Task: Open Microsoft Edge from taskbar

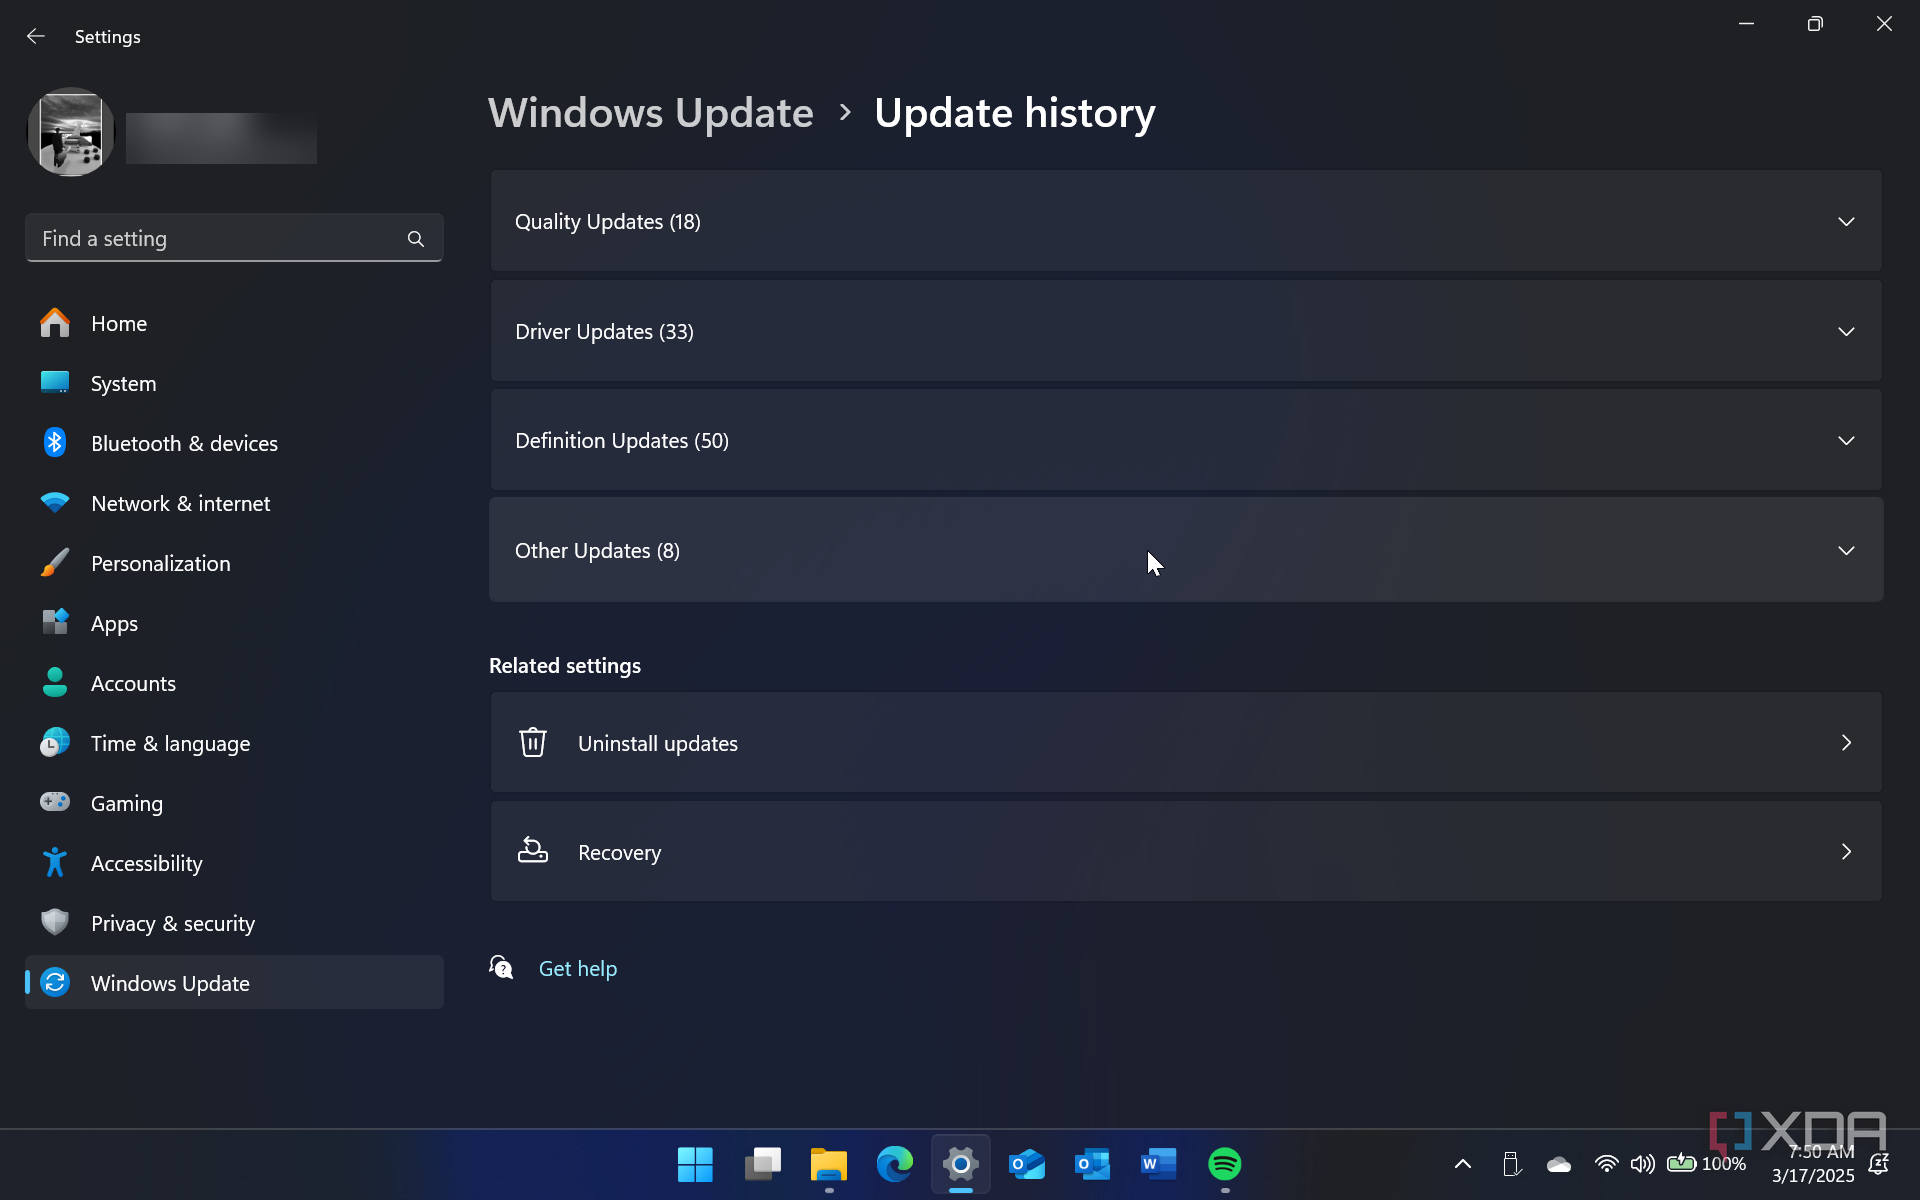Action: [x=894, y=1164]
